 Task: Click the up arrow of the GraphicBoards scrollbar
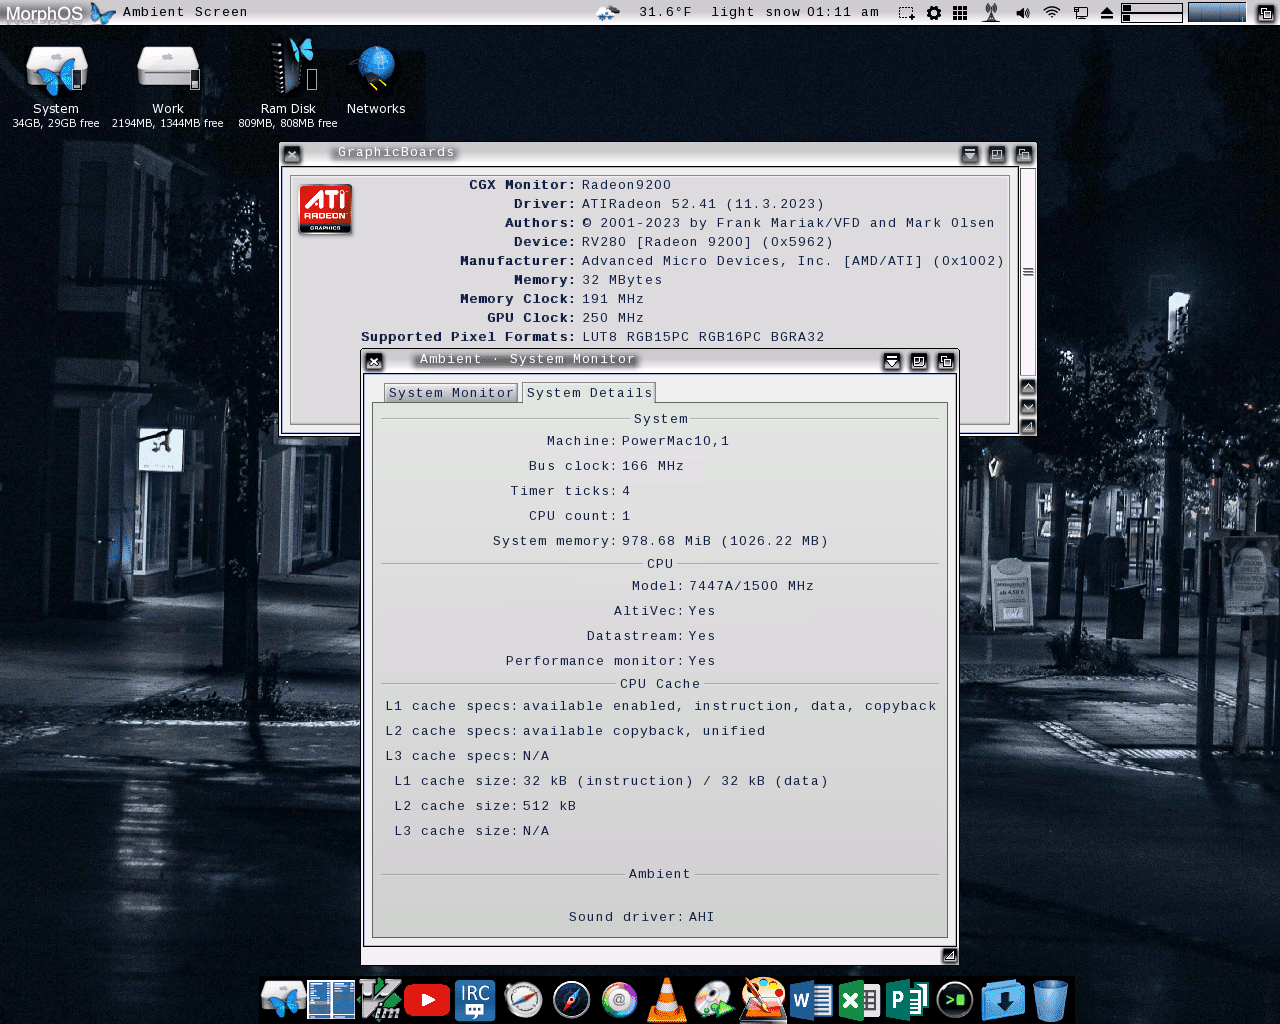(x=1028, y=387)
